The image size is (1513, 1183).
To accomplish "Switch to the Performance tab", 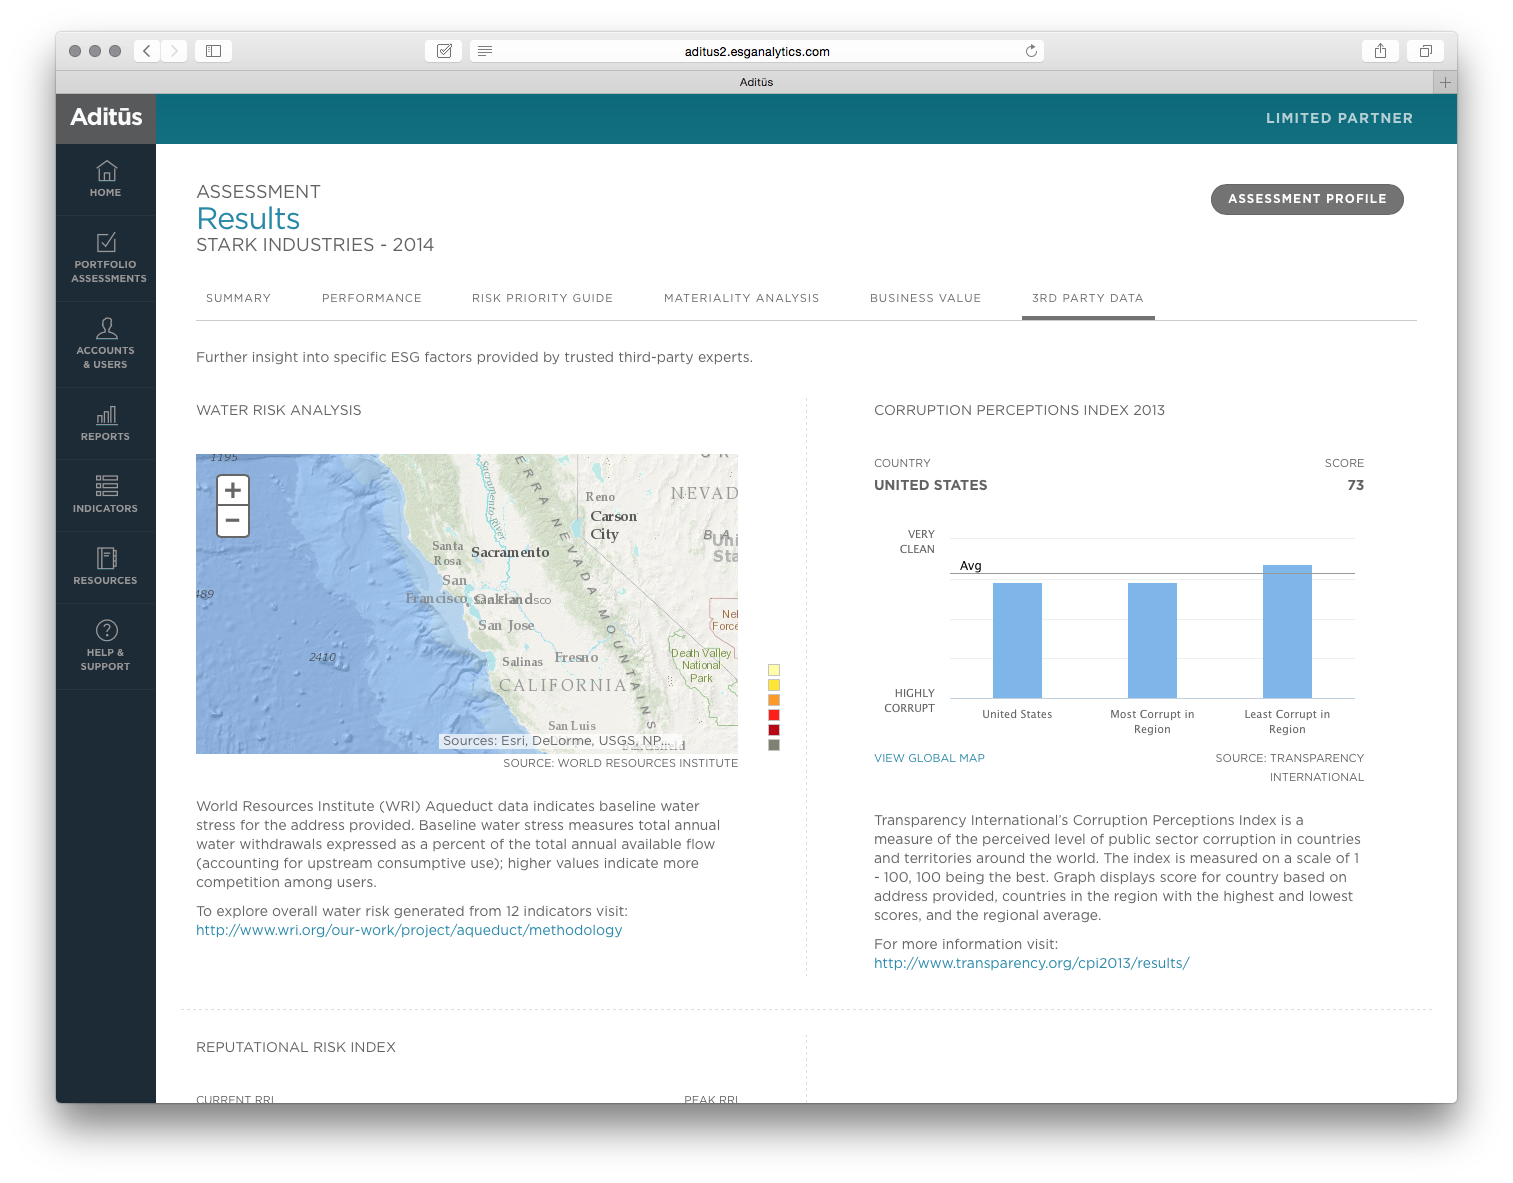I will (372, 298).
